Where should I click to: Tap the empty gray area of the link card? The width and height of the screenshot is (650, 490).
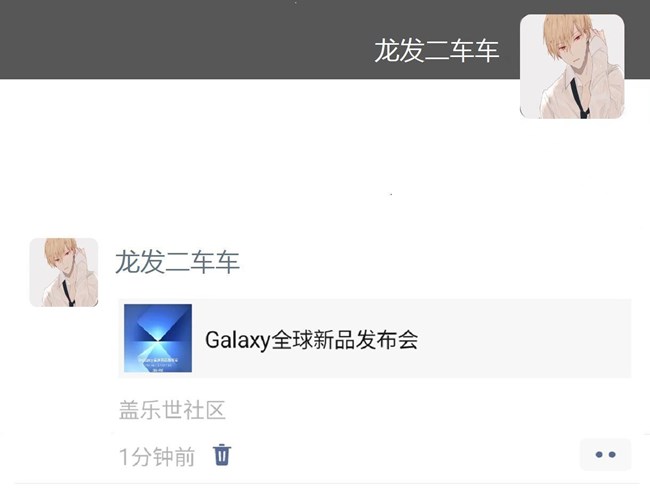[522, 338]
